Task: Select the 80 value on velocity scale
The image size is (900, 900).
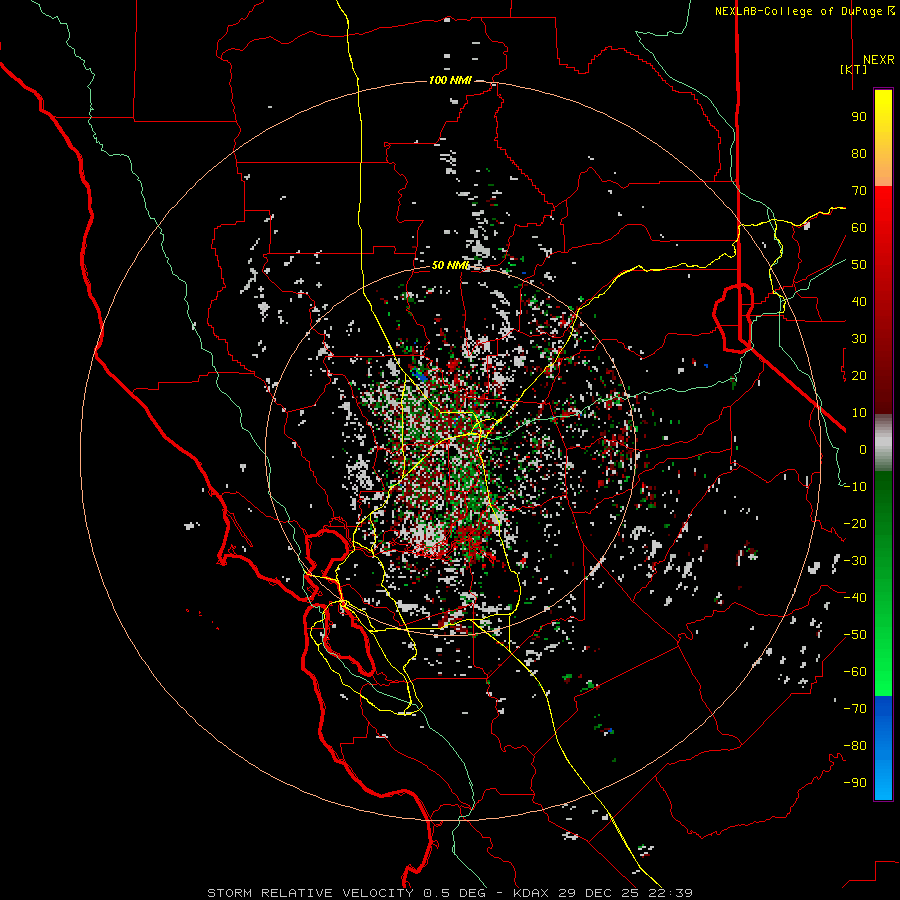Action: click(x=859, y=154)
